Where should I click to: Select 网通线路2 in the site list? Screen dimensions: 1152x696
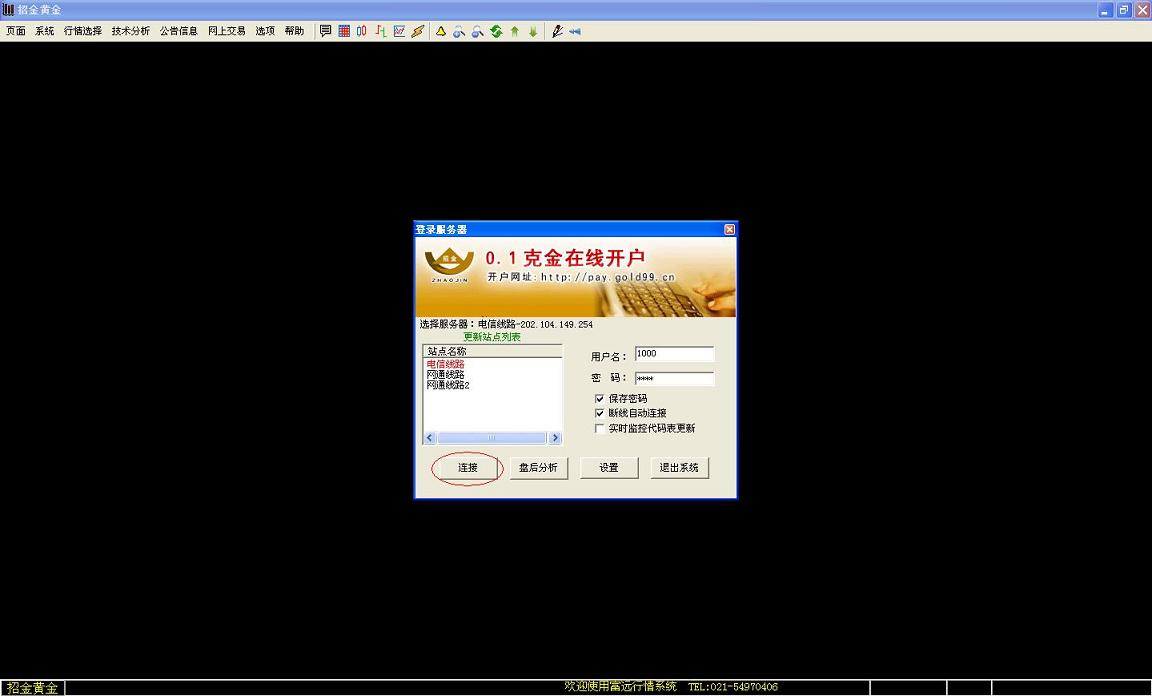tap(448, 385)
